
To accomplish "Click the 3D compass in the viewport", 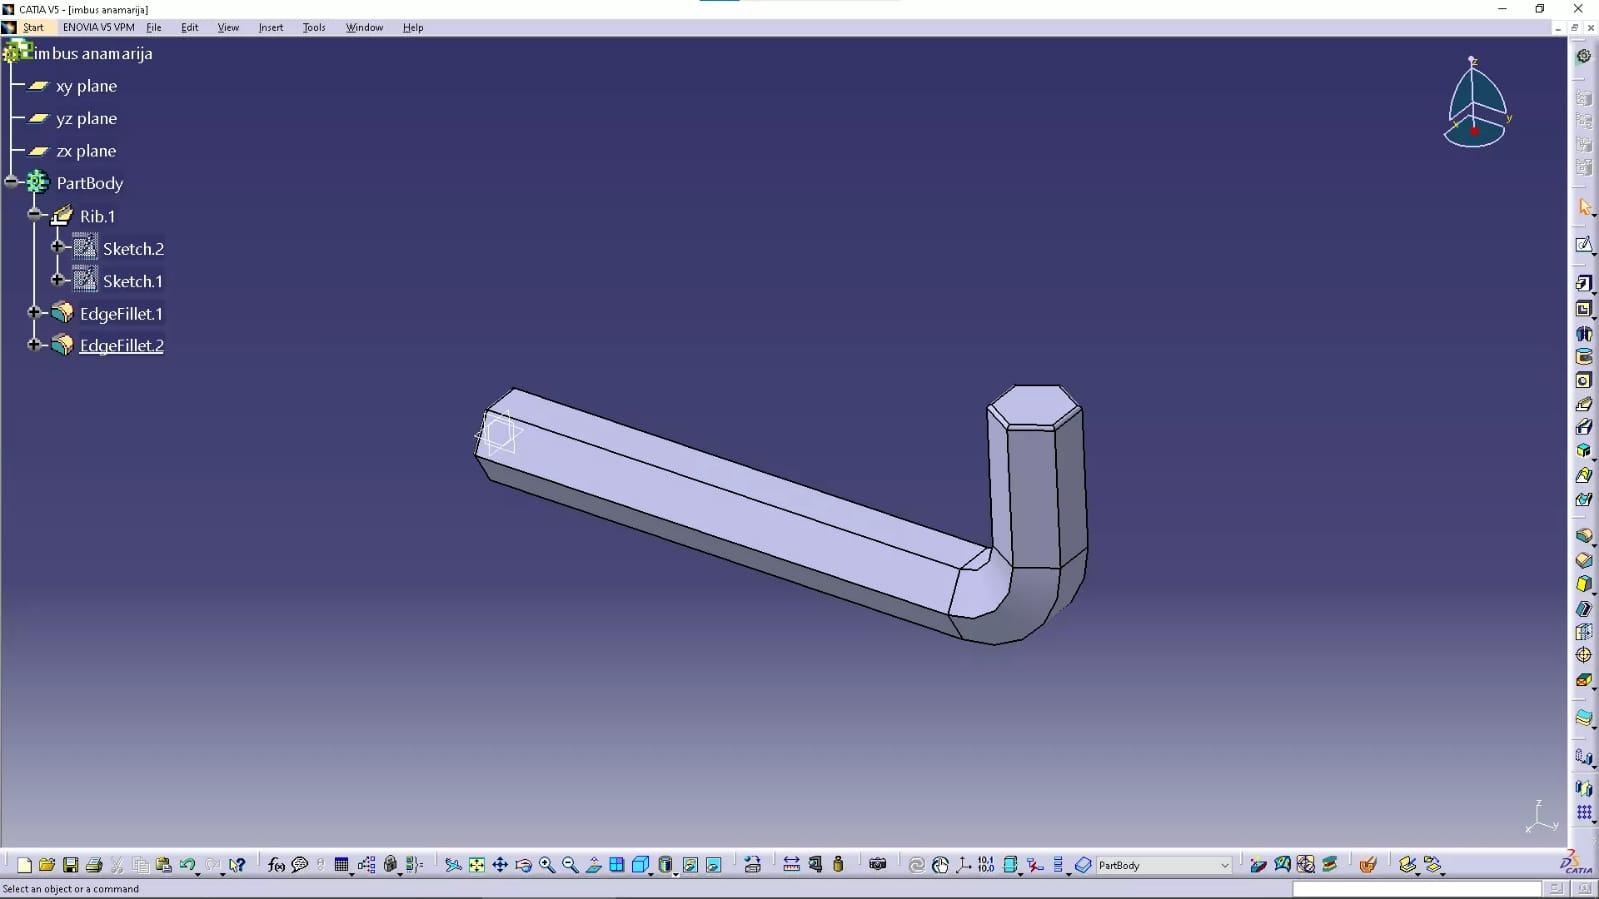I will (x=1476, y=105).
